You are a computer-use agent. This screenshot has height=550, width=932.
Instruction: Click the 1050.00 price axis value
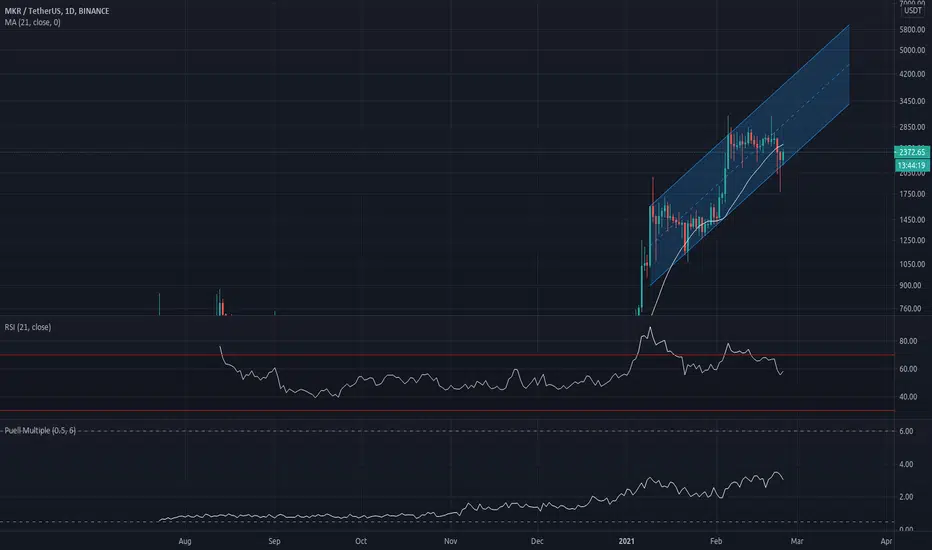pos(912,264)
